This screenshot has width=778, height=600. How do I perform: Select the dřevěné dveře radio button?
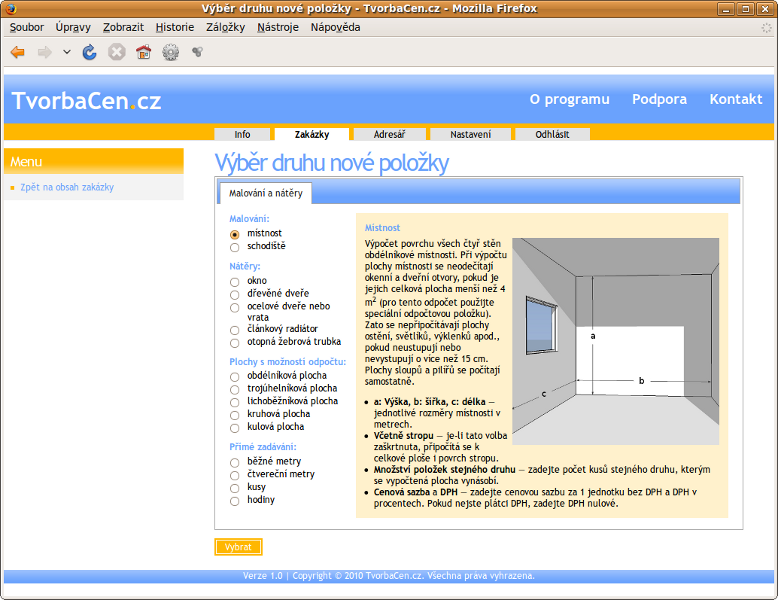point(235,295)
